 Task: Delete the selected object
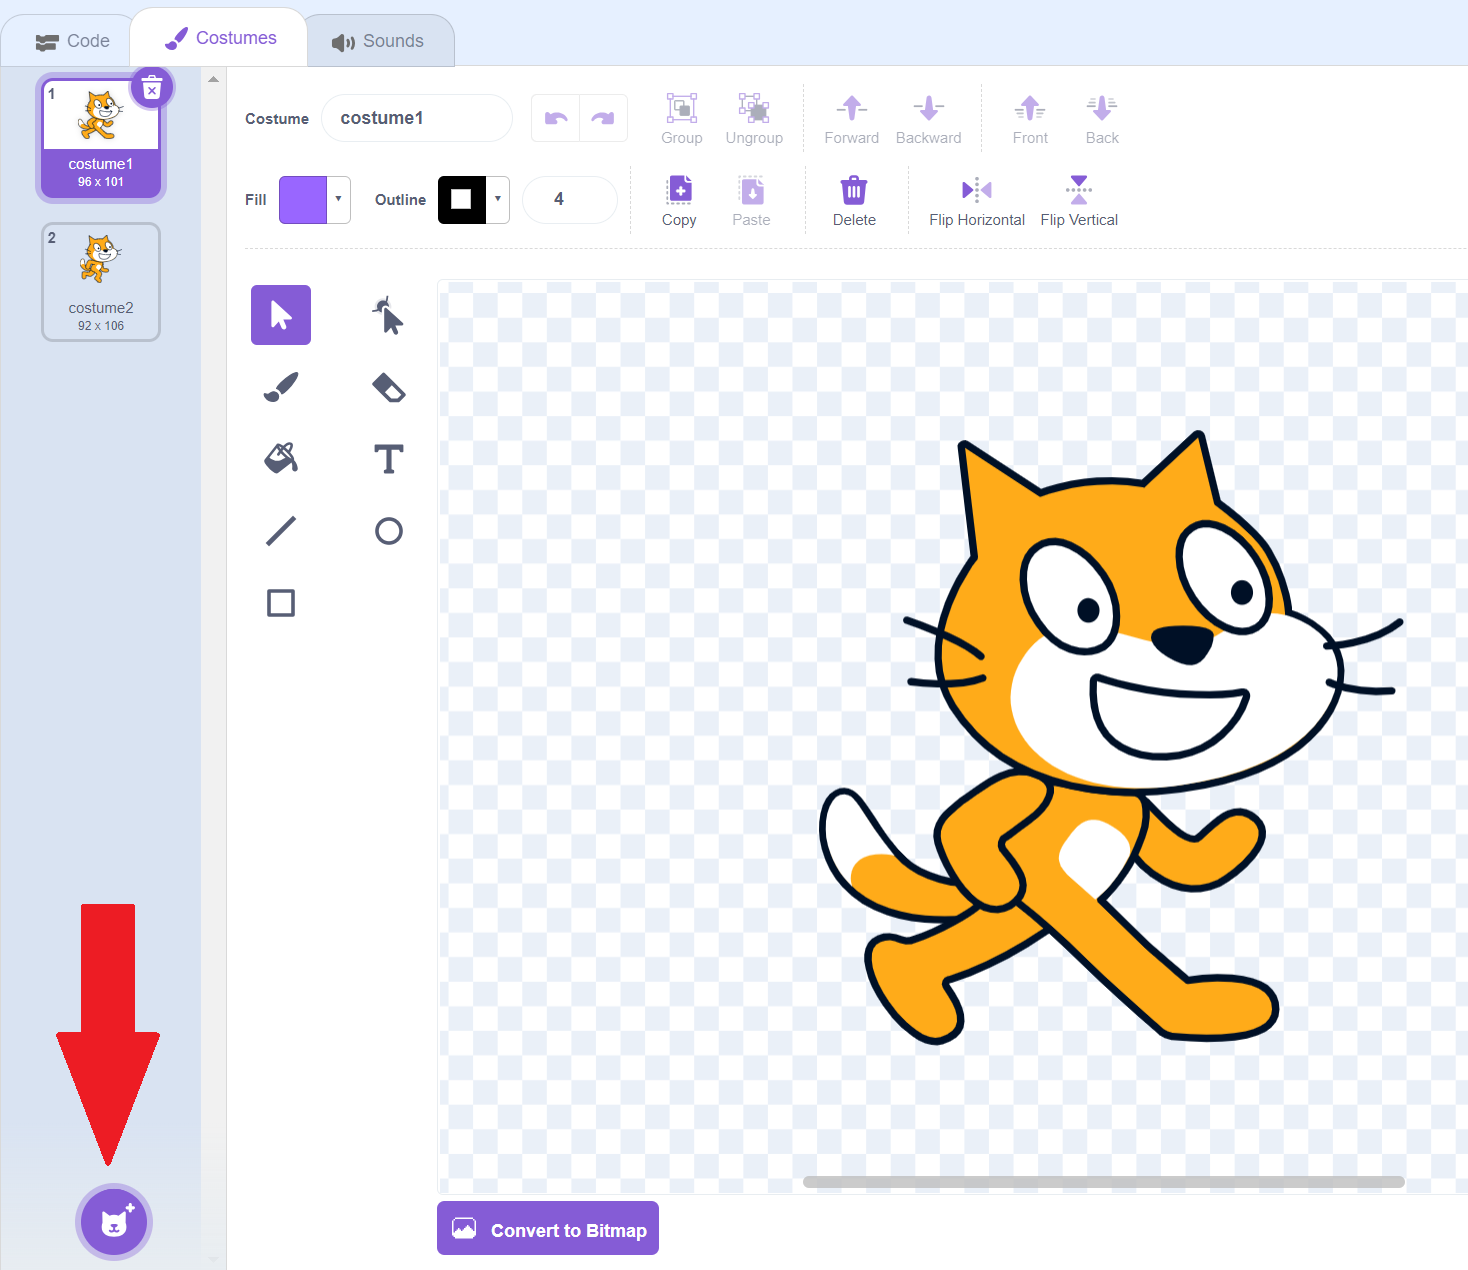coord(854,200)
